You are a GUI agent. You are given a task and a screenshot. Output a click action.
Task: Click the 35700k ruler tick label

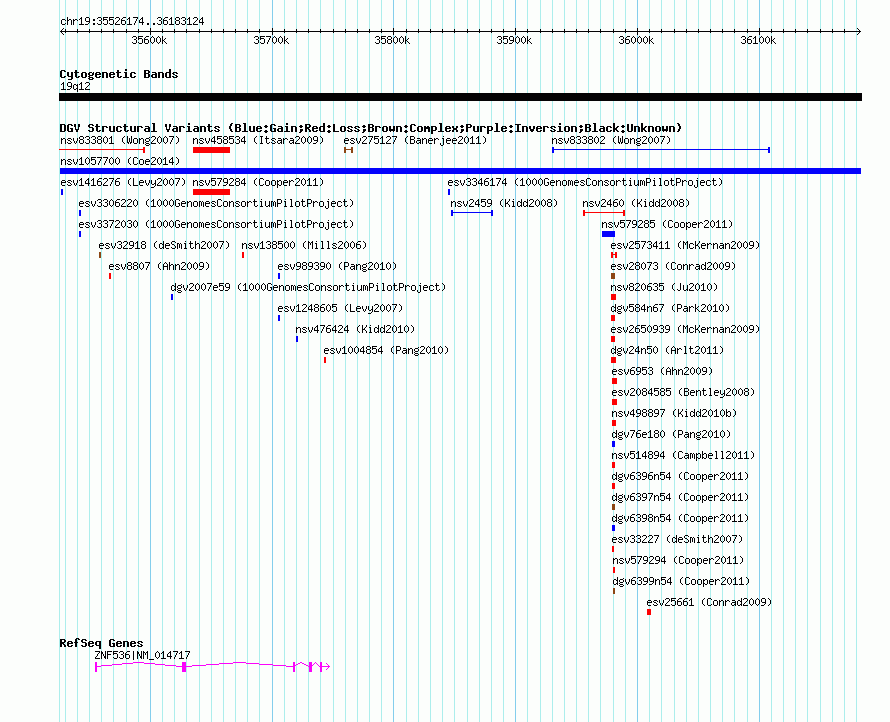271,40
